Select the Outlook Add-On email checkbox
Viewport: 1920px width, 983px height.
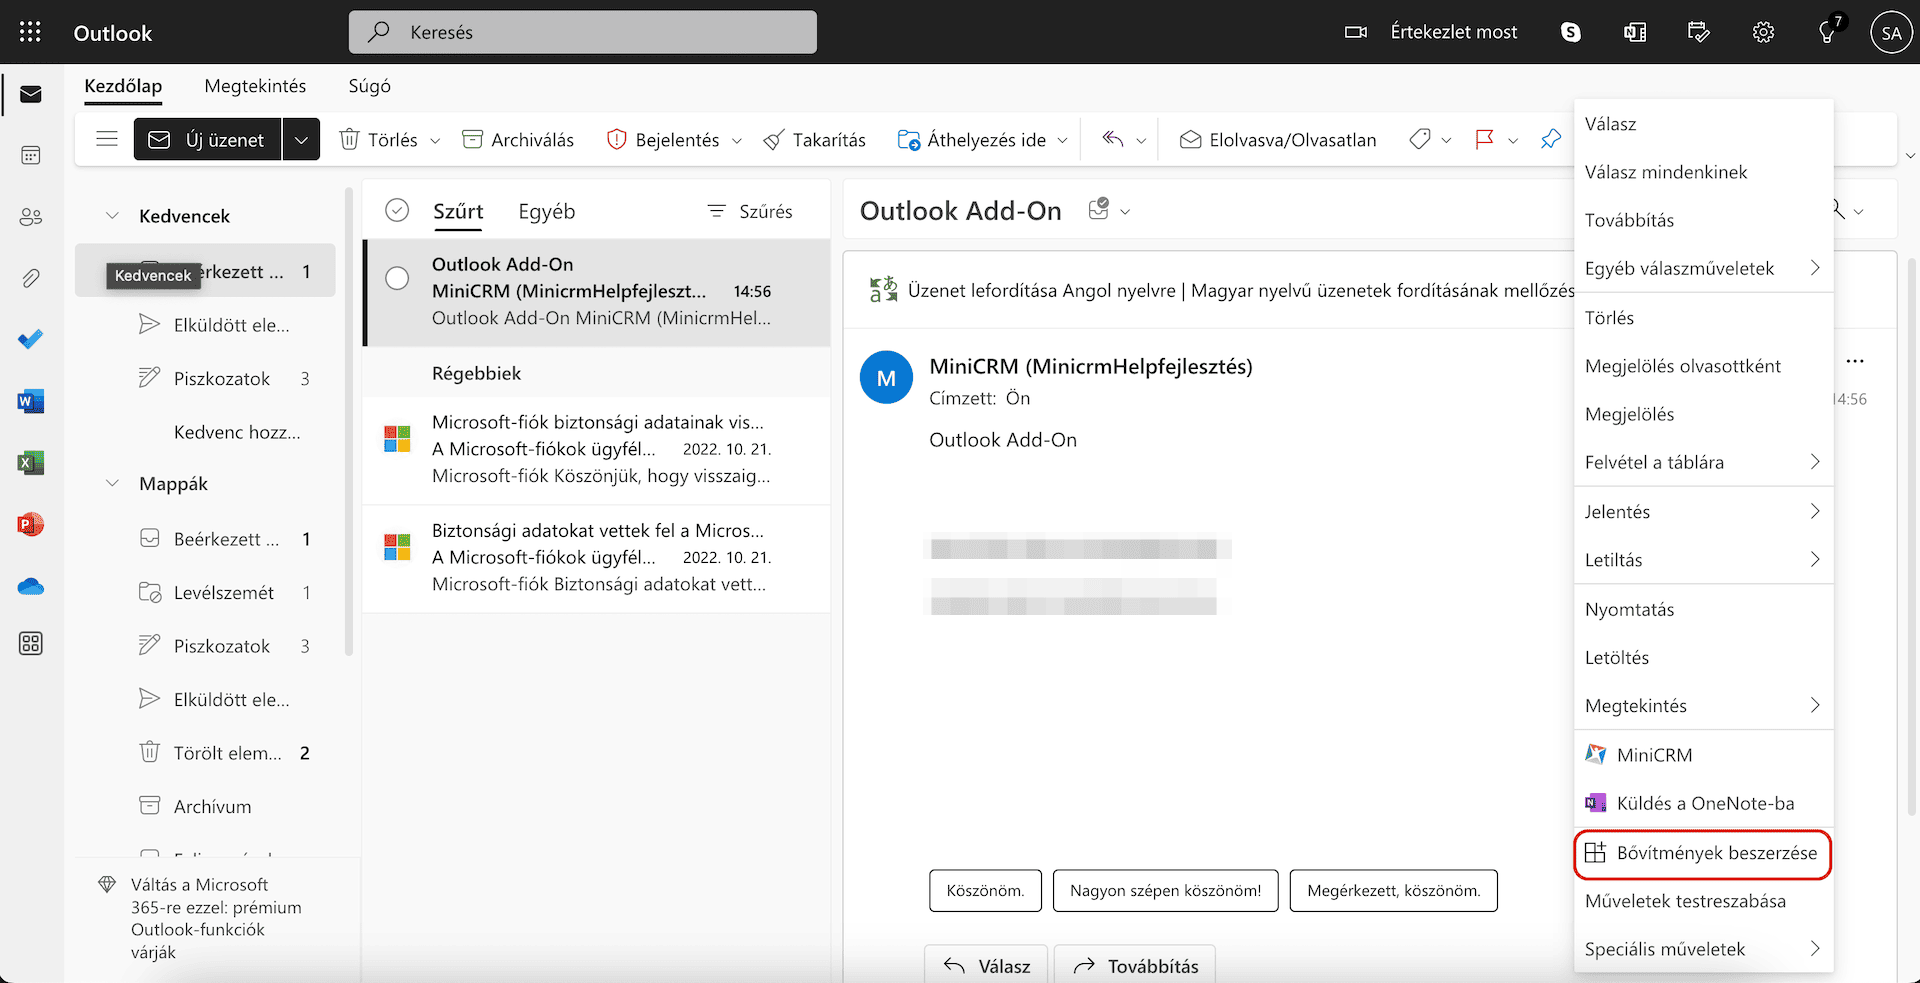[397, 279]
